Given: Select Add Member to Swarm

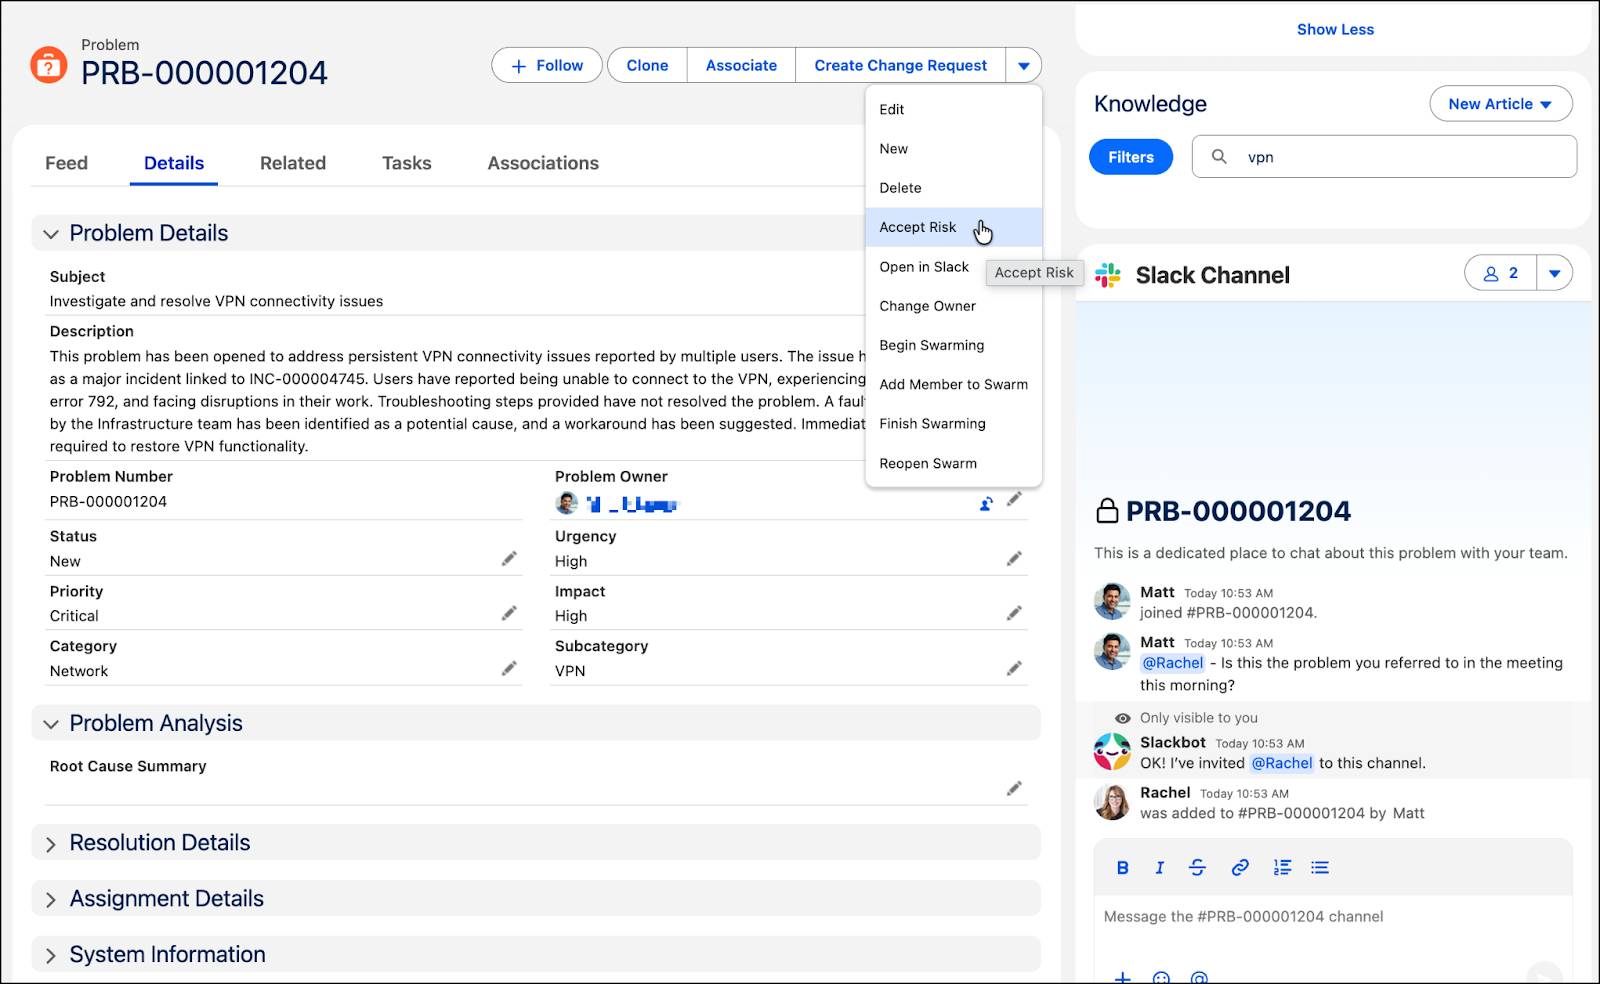Looking at the screenshot, I should point(954,384).
